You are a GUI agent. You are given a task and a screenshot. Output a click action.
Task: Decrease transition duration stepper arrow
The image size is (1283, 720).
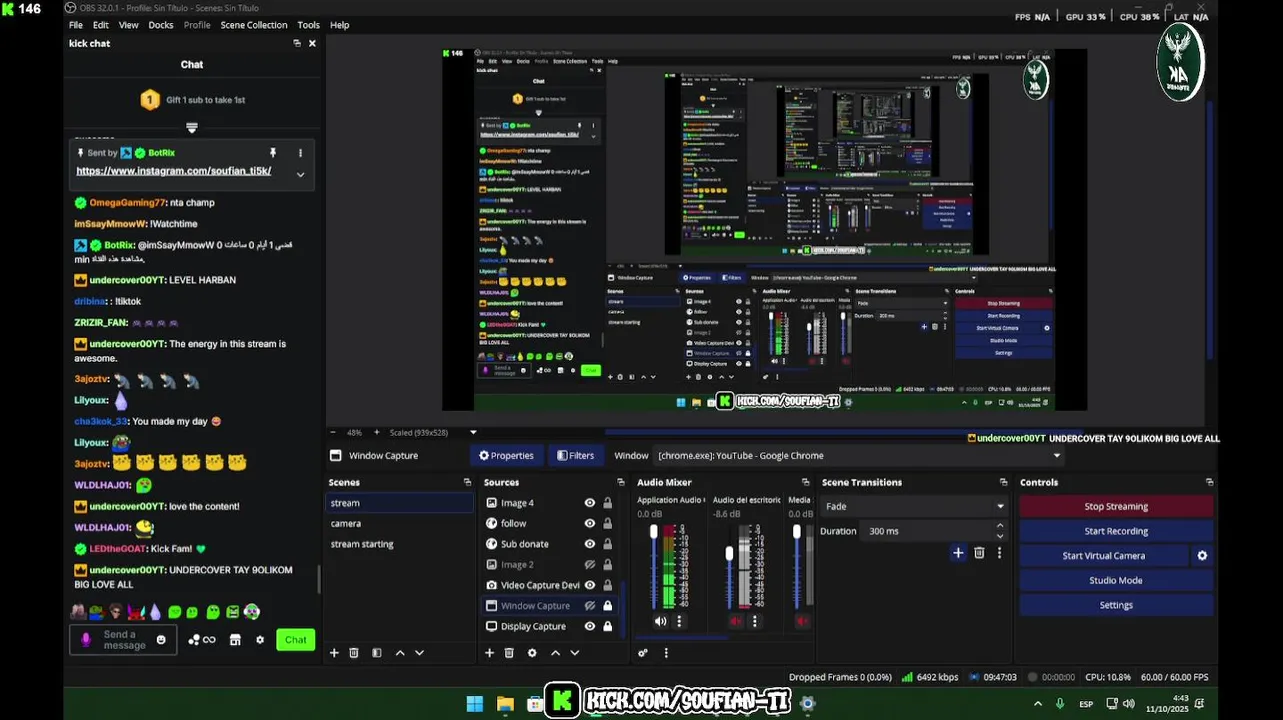[999, 536]
